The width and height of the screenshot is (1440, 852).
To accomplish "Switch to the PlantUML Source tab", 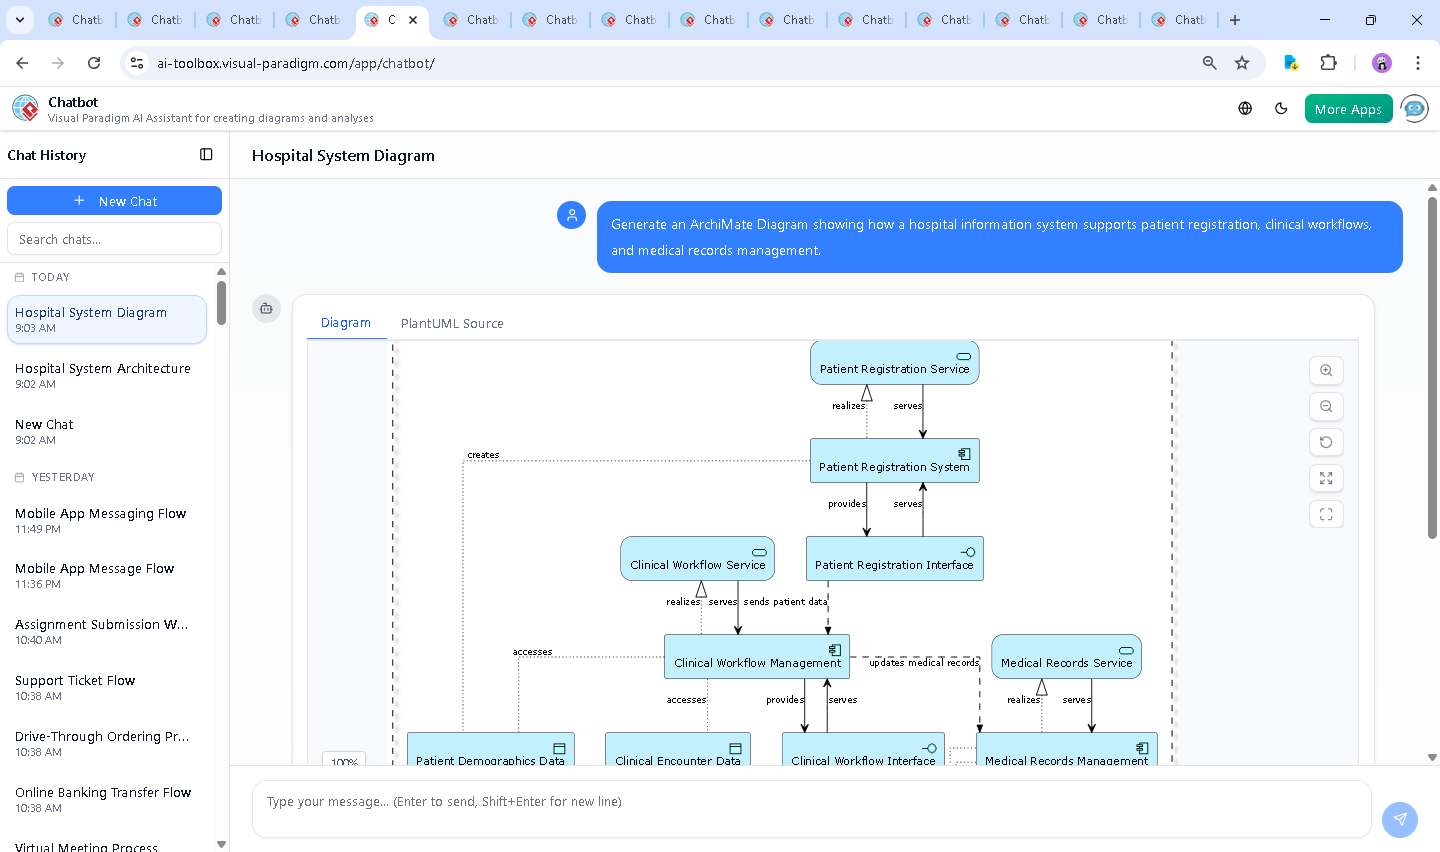I will [x=451, y=322].
